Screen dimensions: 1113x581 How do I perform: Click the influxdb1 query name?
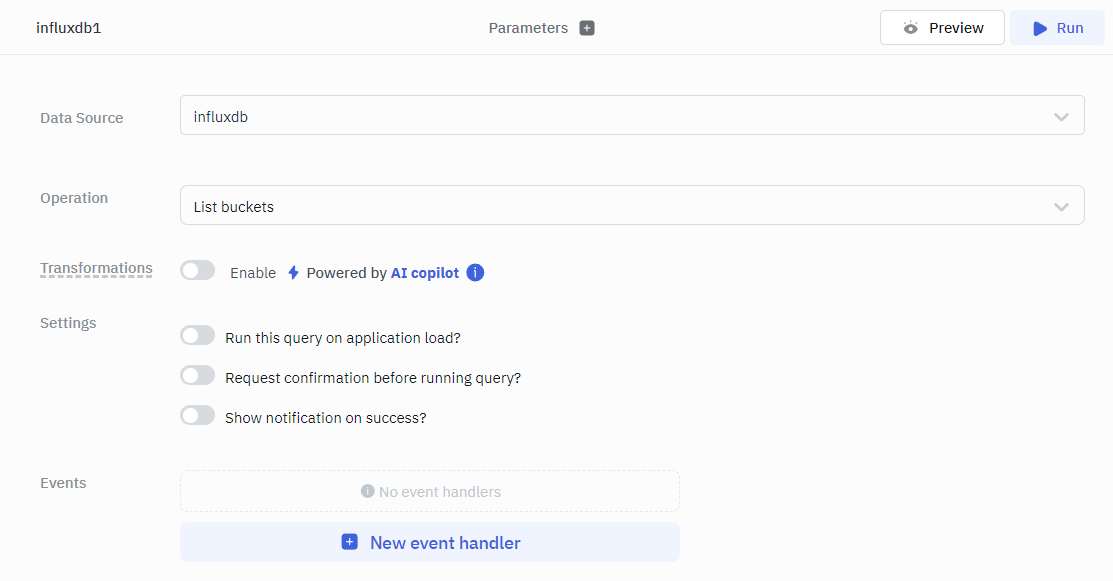[69, 28]
